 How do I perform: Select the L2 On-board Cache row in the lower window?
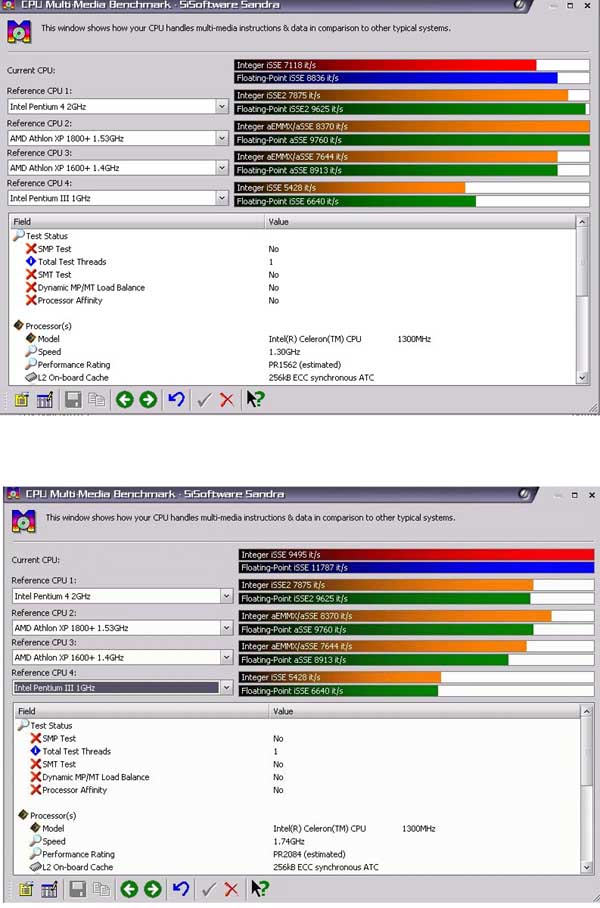coord(297,867)
